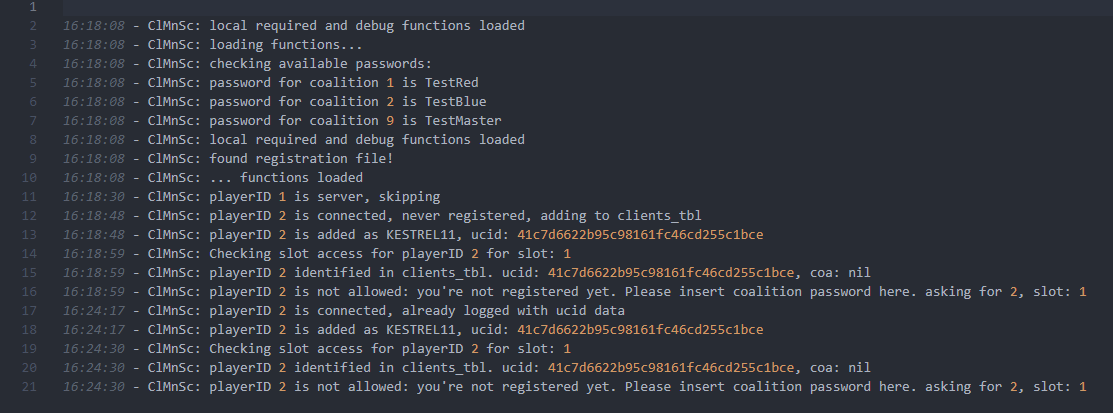Viewport: 1113px width, 413px height.
Task: Click the ucid hash on line 13
Action: coord(640,235)
